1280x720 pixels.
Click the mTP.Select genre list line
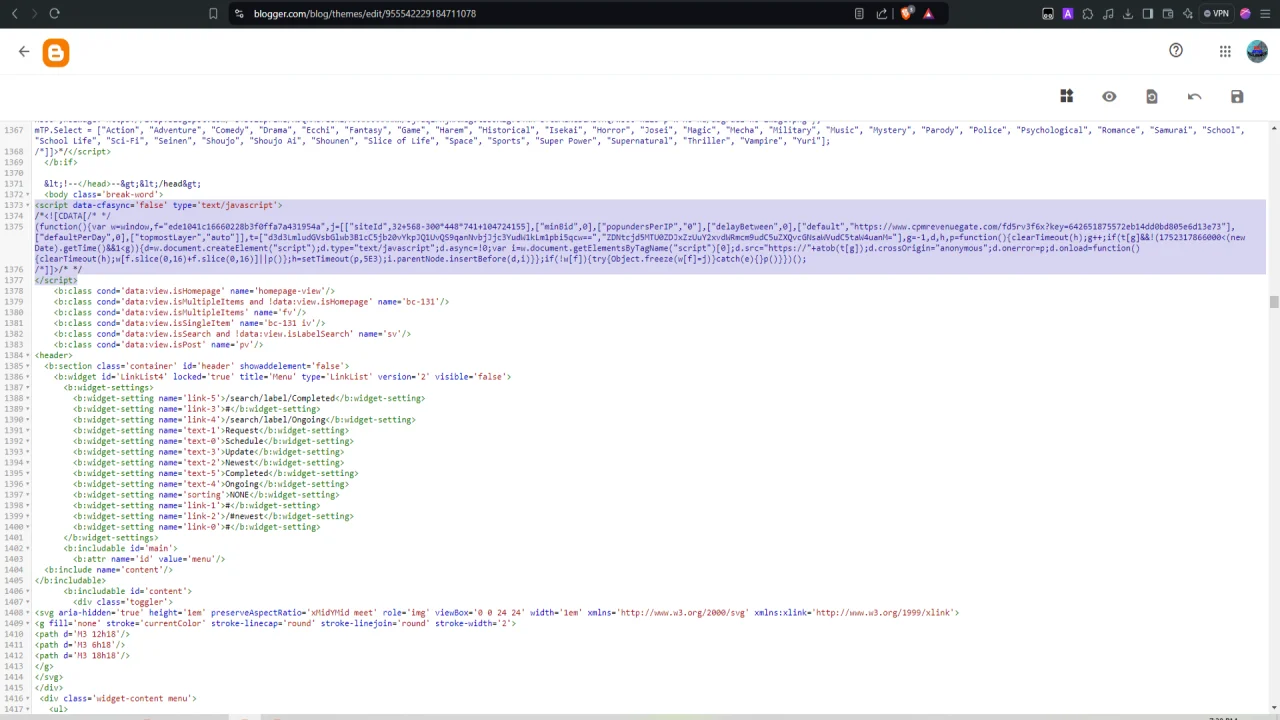(640, 135)
